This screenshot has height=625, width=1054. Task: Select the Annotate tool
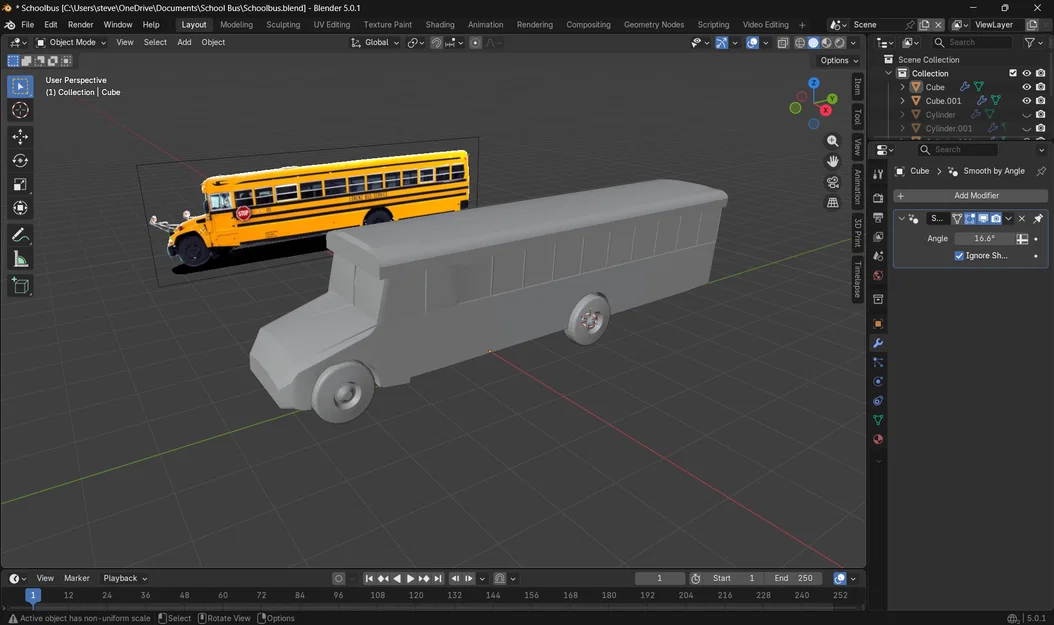click(x=20, y=235)
